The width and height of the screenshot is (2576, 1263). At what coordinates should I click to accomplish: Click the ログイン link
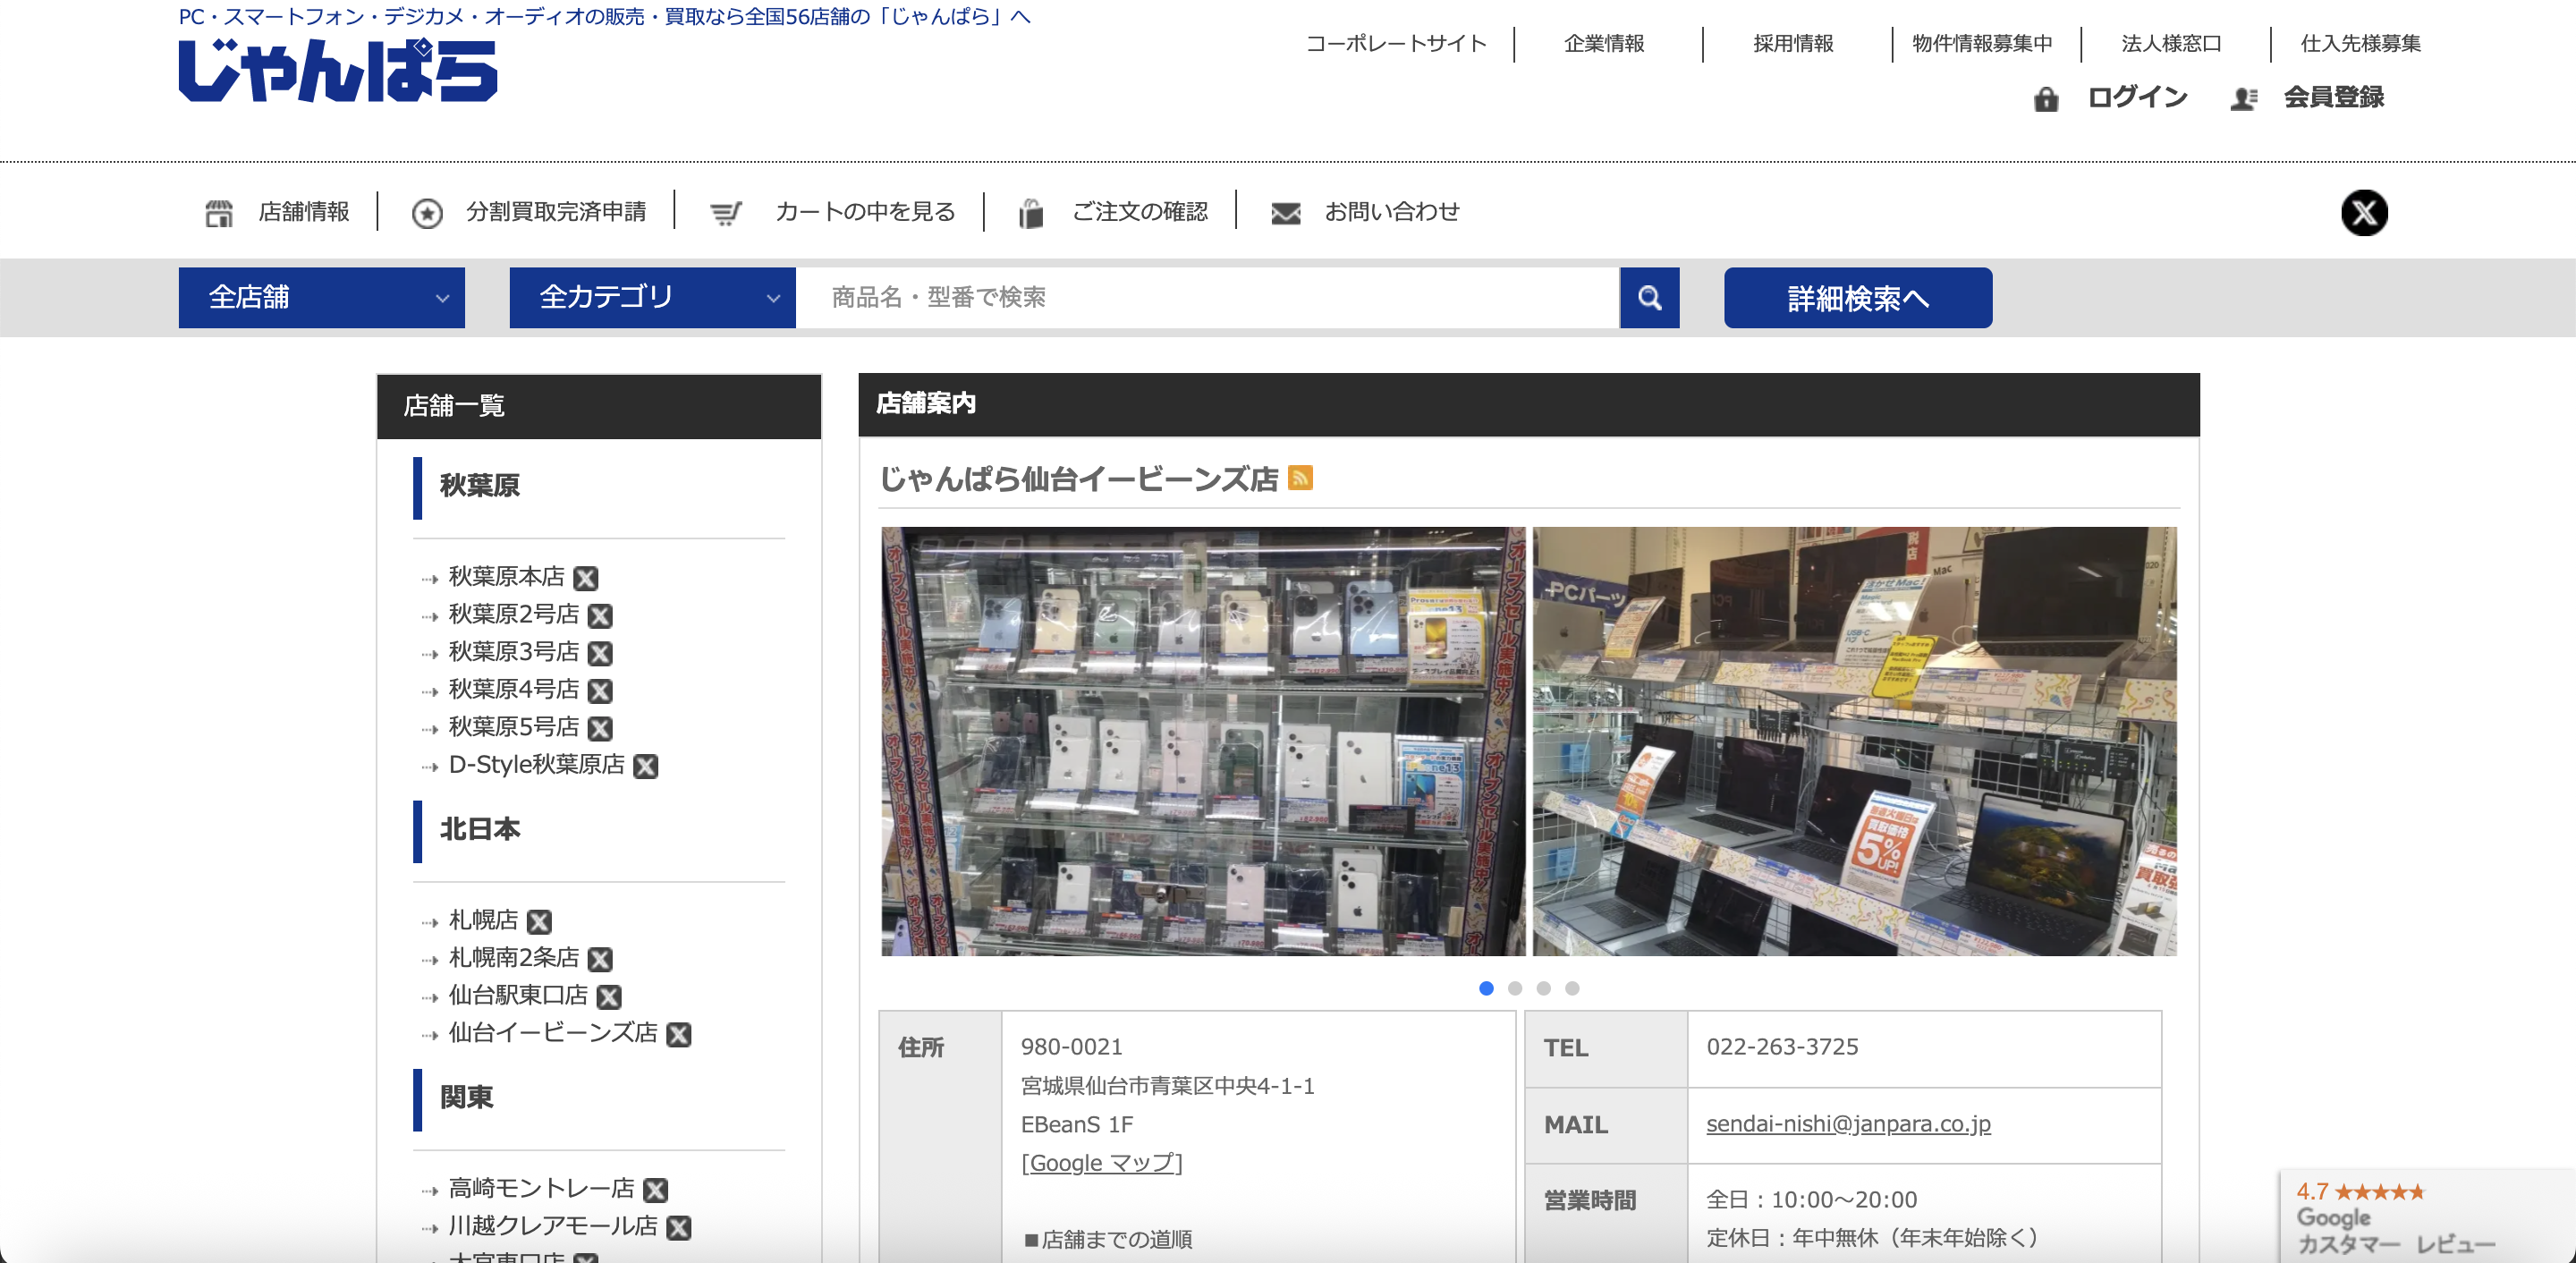(x=2137, y=97)
